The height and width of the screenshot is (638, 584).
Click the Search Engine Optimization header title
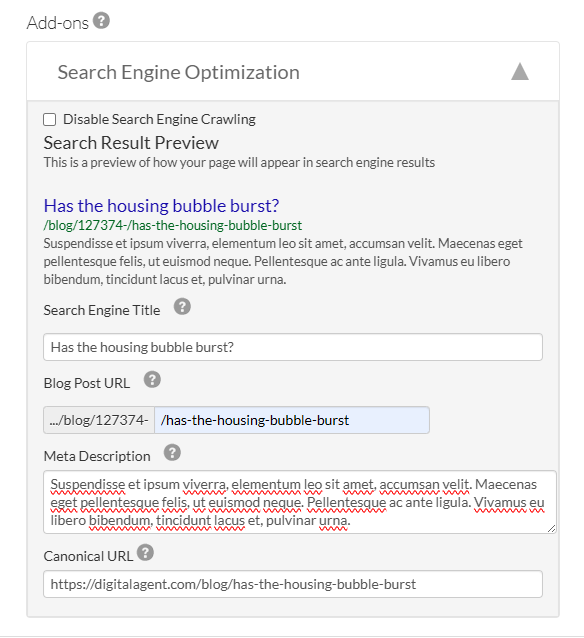[x=178, y=72]
